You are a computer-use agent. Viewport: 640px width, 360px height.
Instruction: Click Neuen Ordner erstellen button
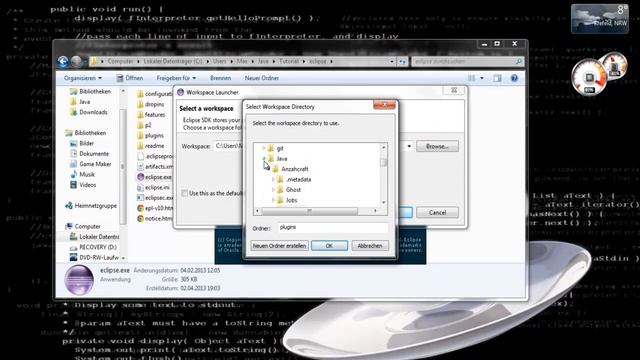point(279,246)
